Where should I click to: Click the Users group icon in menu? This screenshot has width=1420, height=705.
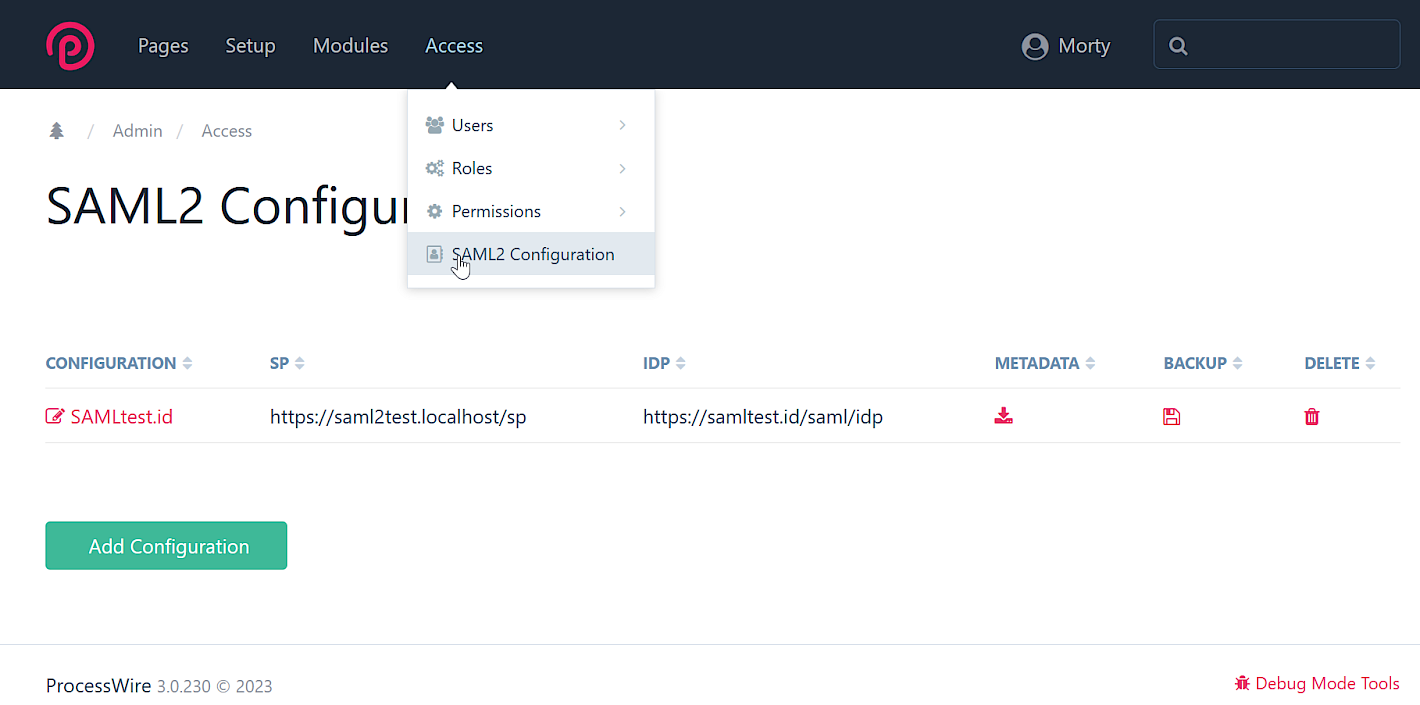[x=434, y=125]
